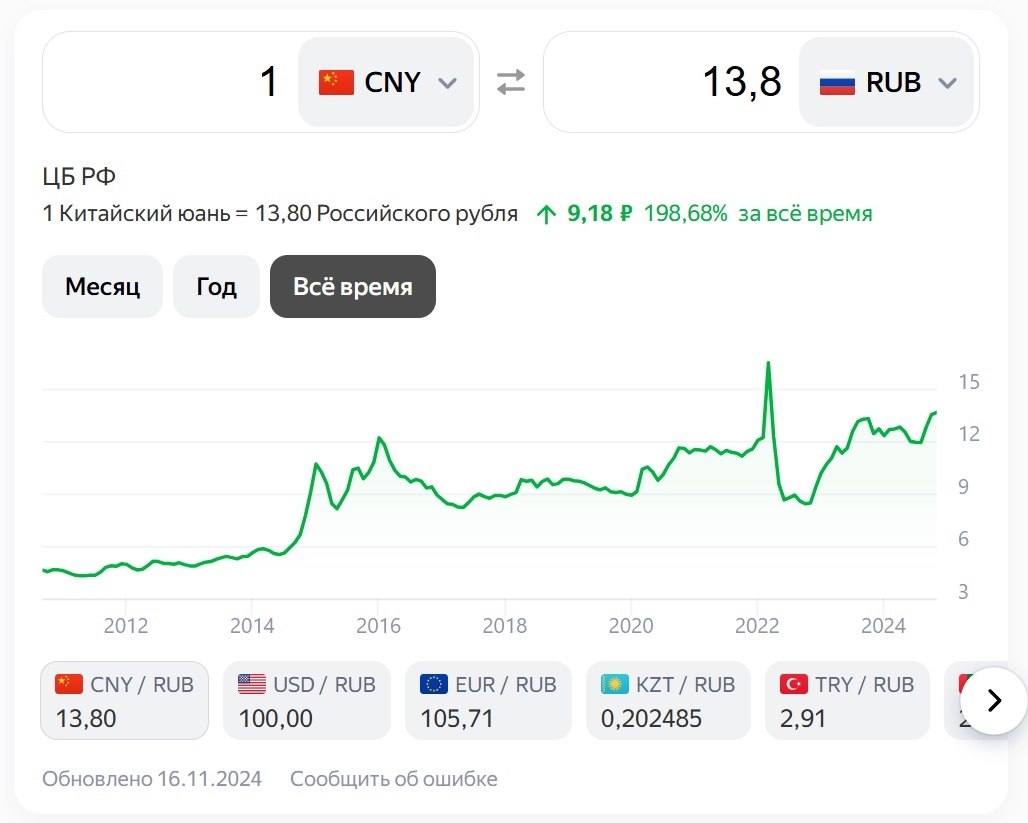Click the Russia flag in the target currency selector

point(837,83)
